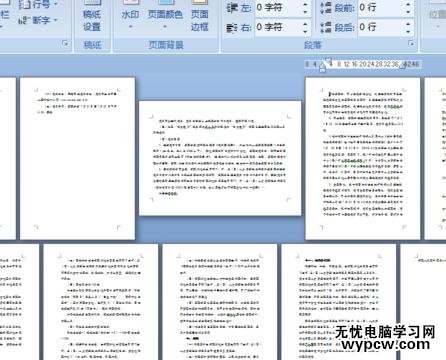Increase 段后 spacing with up arrow
The image size is (446, 360).
(409, 24)
